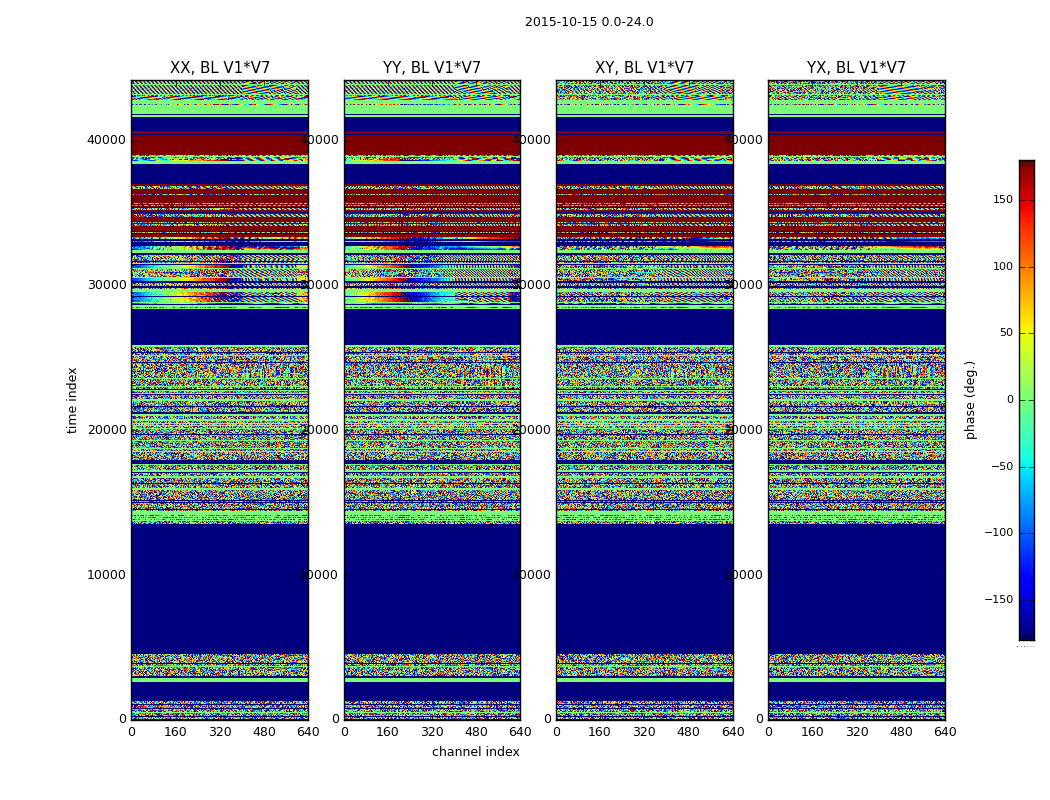This screenshot has height=800, width=1050.
Task: Click the 320 channel tick under XY plot
Action: click(x=644, y=732)
